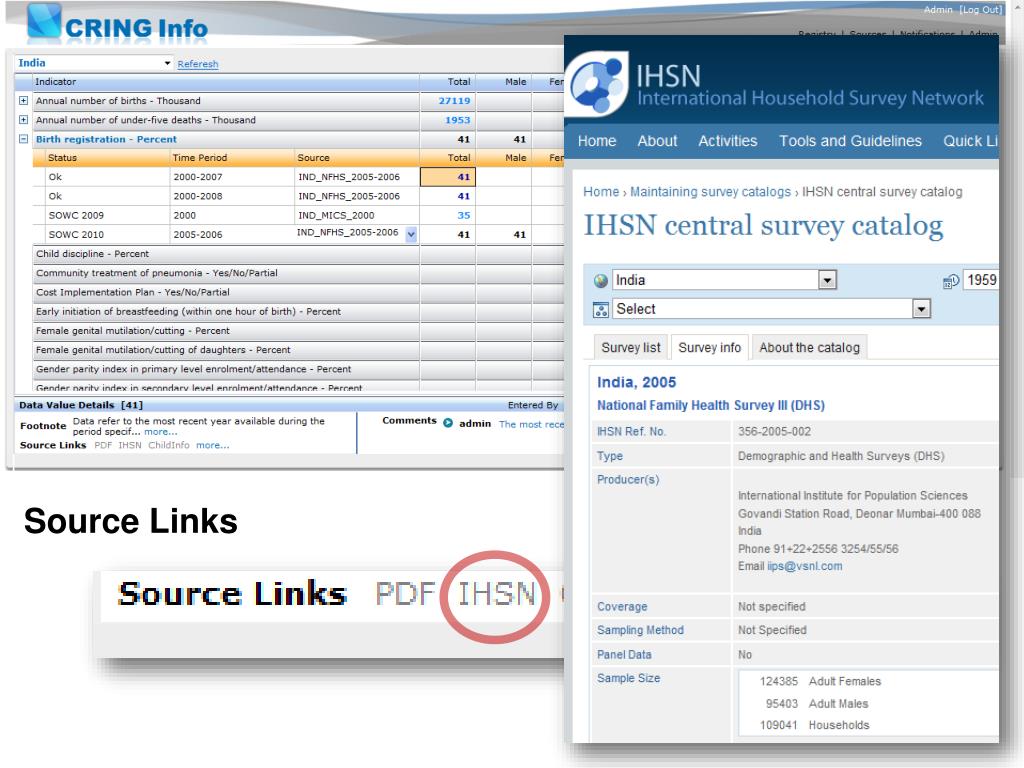
Task: Click the CRING Info logo icon
Action: (44, 23)
